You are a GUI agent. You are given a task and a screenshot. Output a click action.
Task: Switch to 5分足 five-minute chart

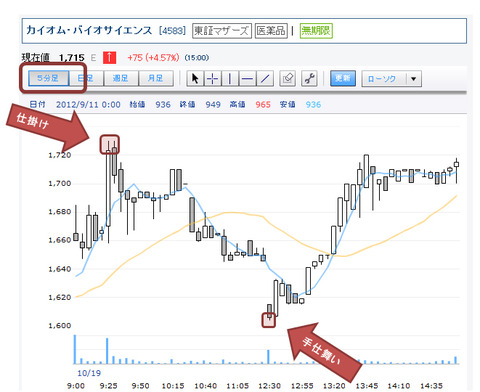[48, 78]
